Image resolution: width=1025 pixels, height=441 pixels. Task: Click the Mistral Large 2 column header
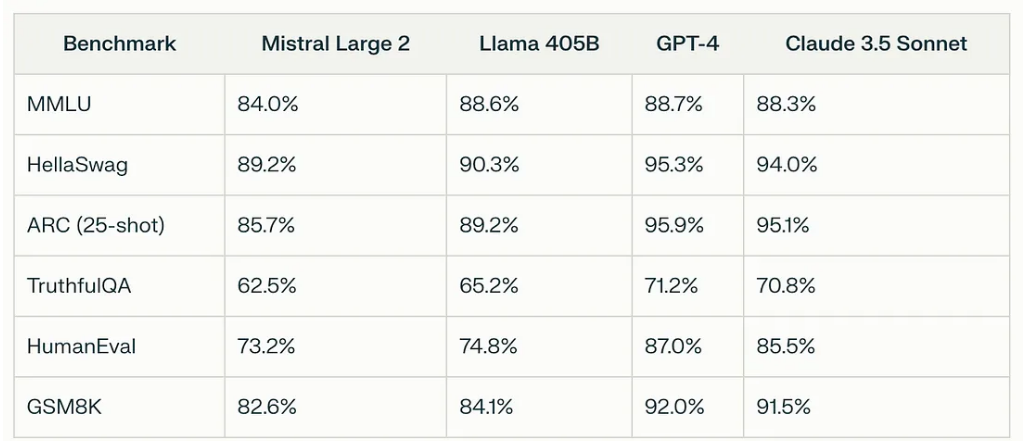tap(335, 44)
